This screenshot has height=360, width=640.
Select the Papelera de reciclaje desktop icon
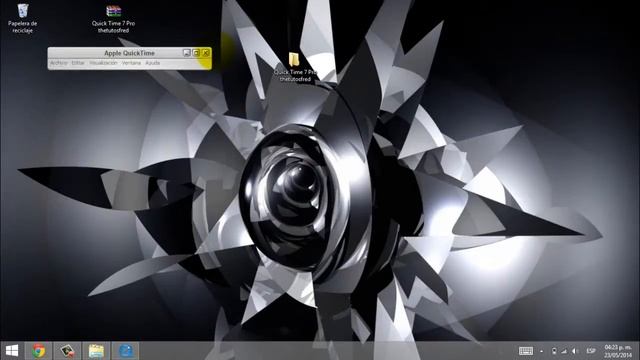click(22, 18)
